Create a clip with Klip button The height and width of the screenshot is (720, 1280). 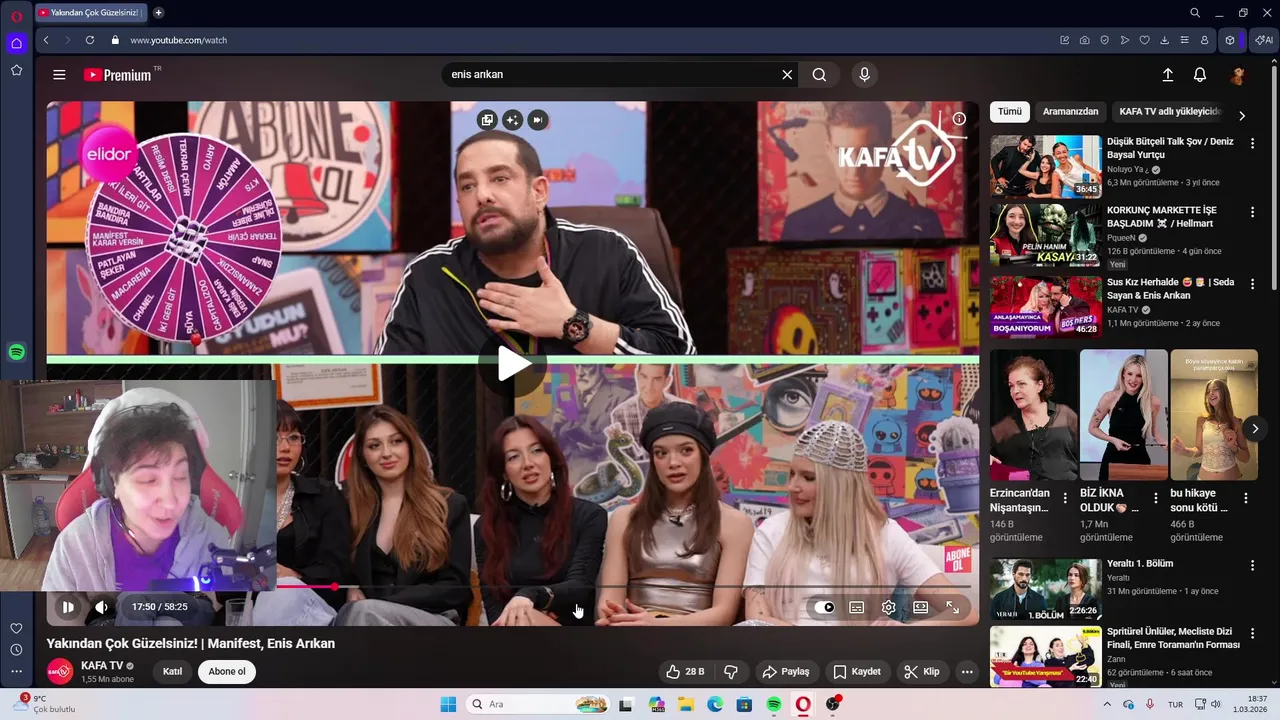(x=922, y=672)
